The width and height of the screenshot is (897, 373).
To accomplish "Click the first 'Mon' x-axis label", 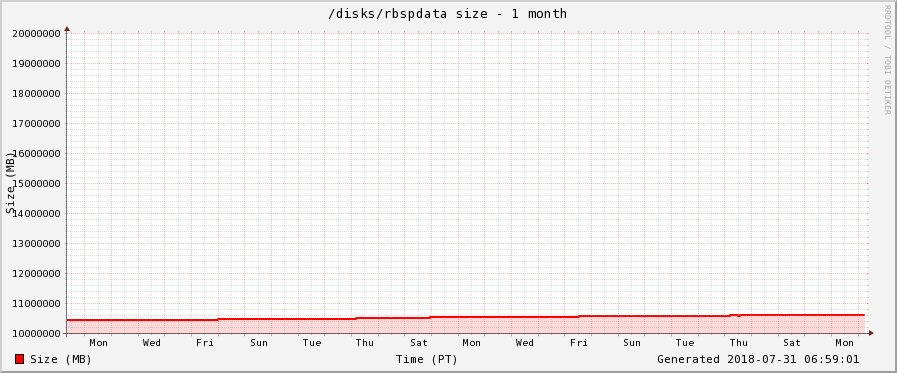I will point(98,343).
